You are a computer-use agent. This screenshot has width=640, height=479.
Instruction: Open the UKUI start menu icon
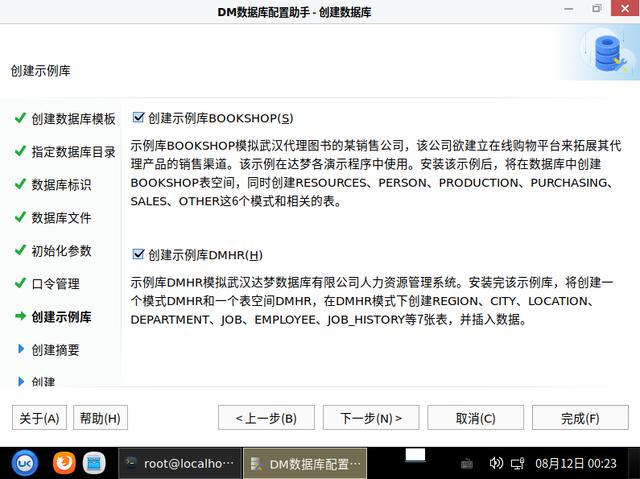coord(25,463)
